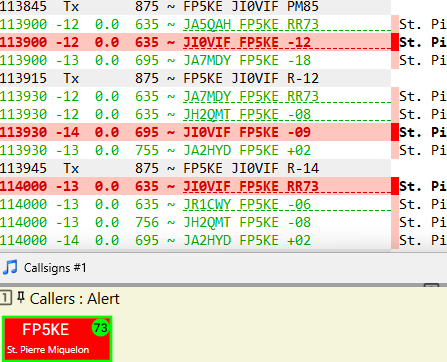Select decode JA5QAH FP5KE RR73
The width and height of the screenshot is (447, 362).
(195, 24)
